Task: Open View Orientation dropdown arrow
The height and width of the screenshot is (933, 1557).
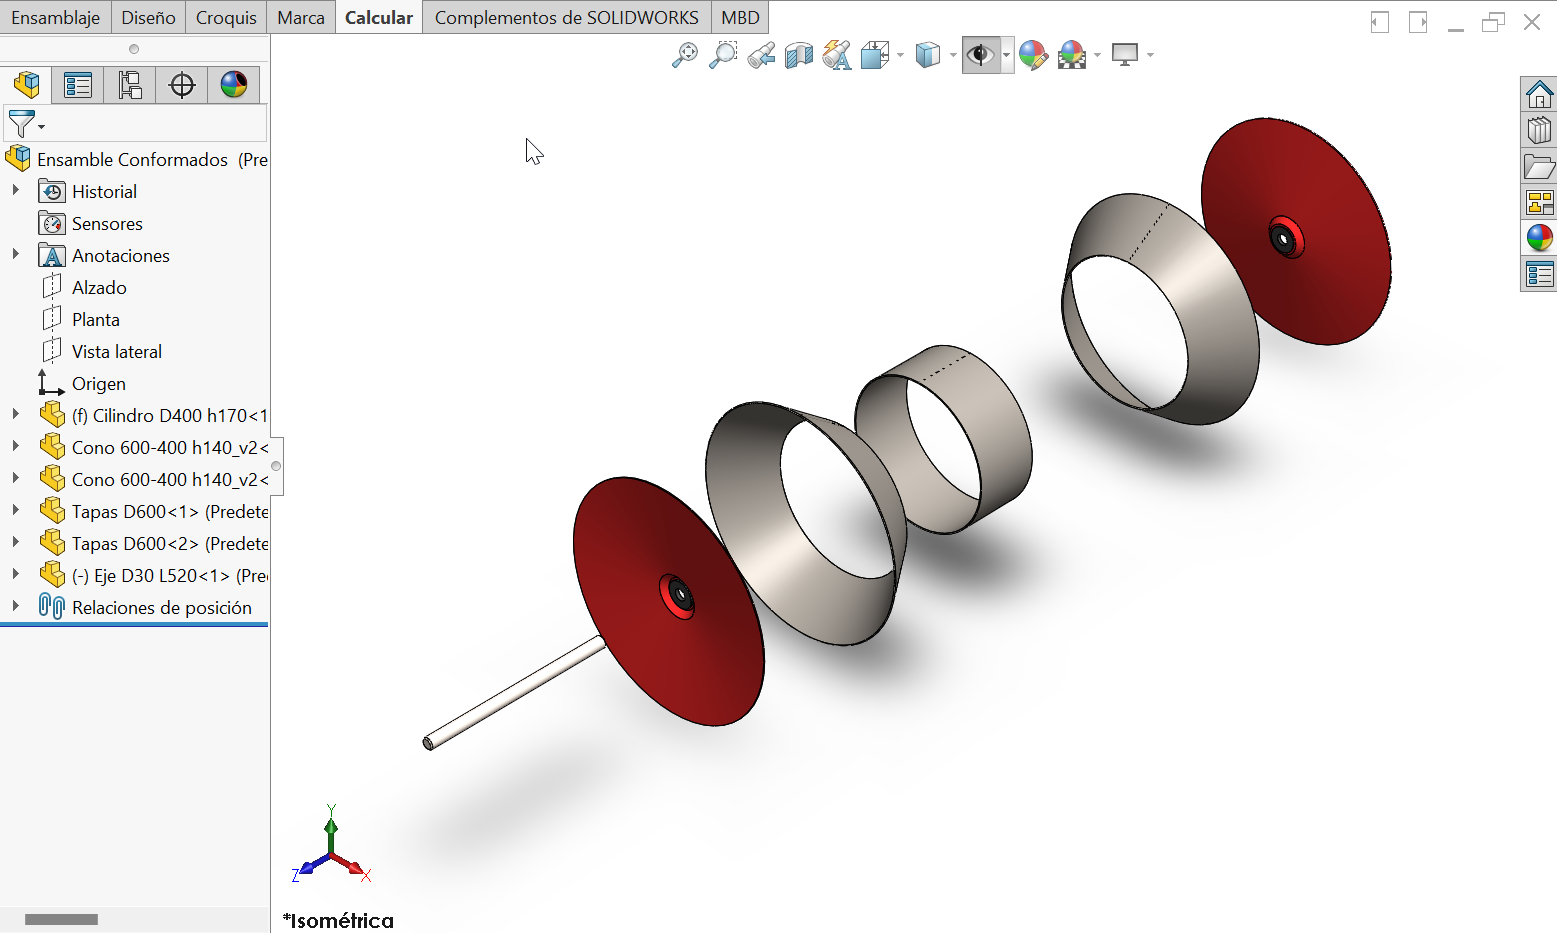Action: [900, 55]
